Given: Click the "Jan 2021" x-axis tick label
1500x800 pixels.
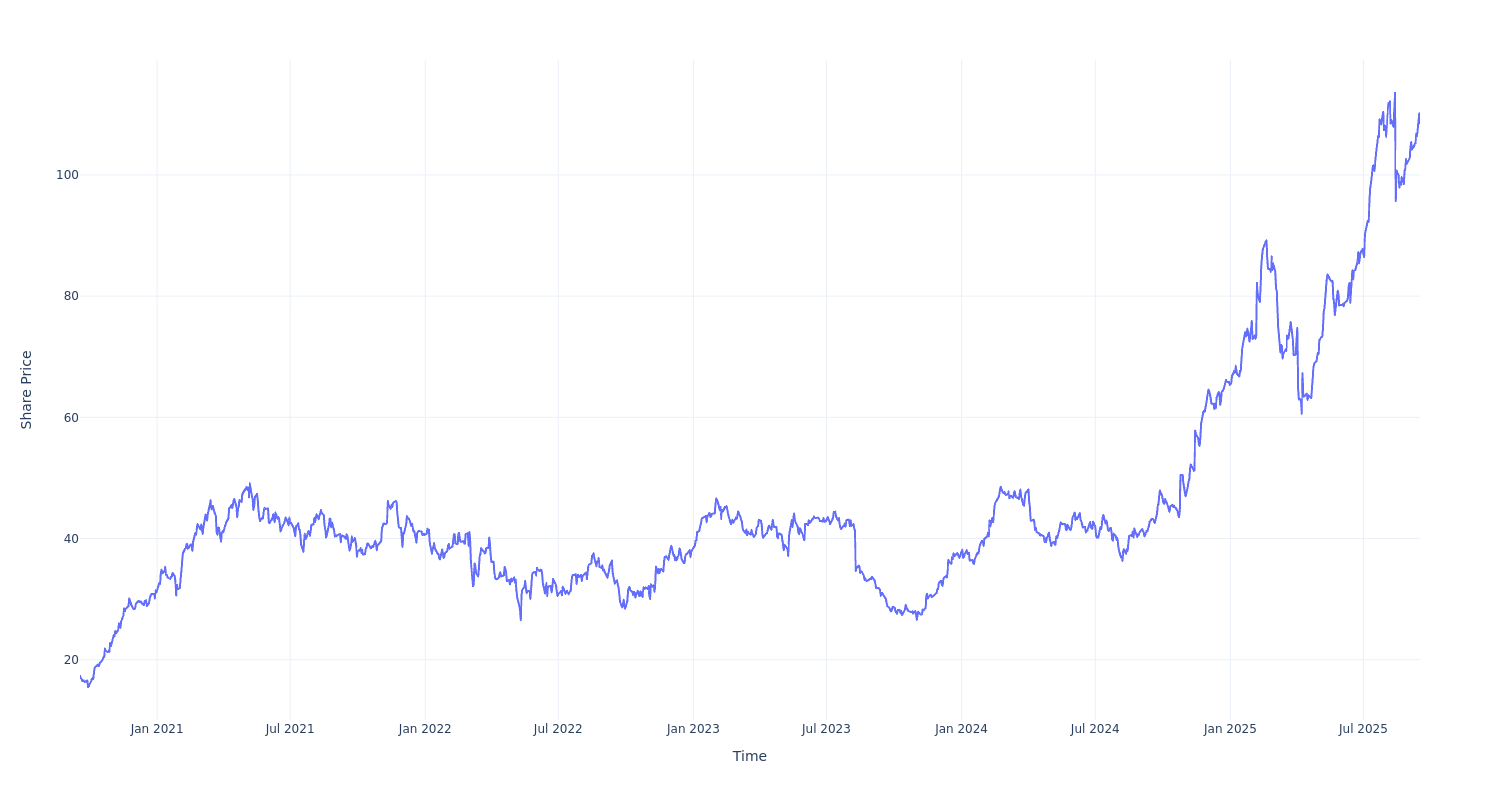Looking at the screenshot, I should [x=157, y=729].
